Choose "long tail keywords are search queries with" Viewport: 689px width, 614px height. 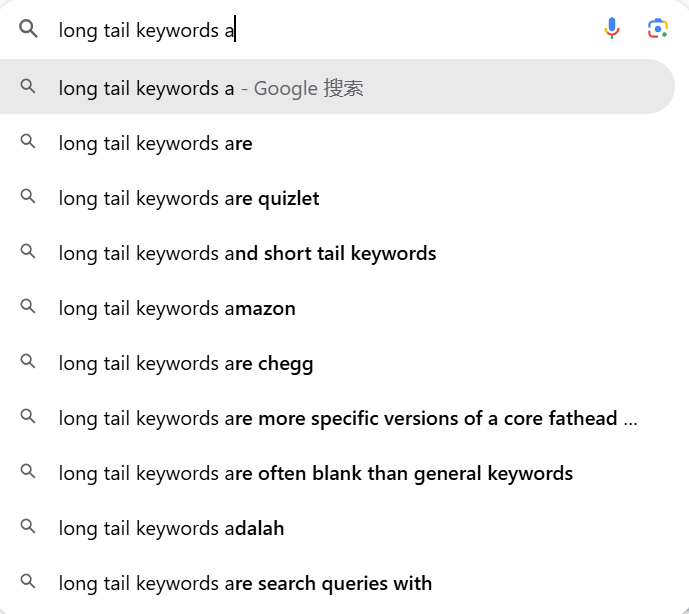(x=245, y=583)
